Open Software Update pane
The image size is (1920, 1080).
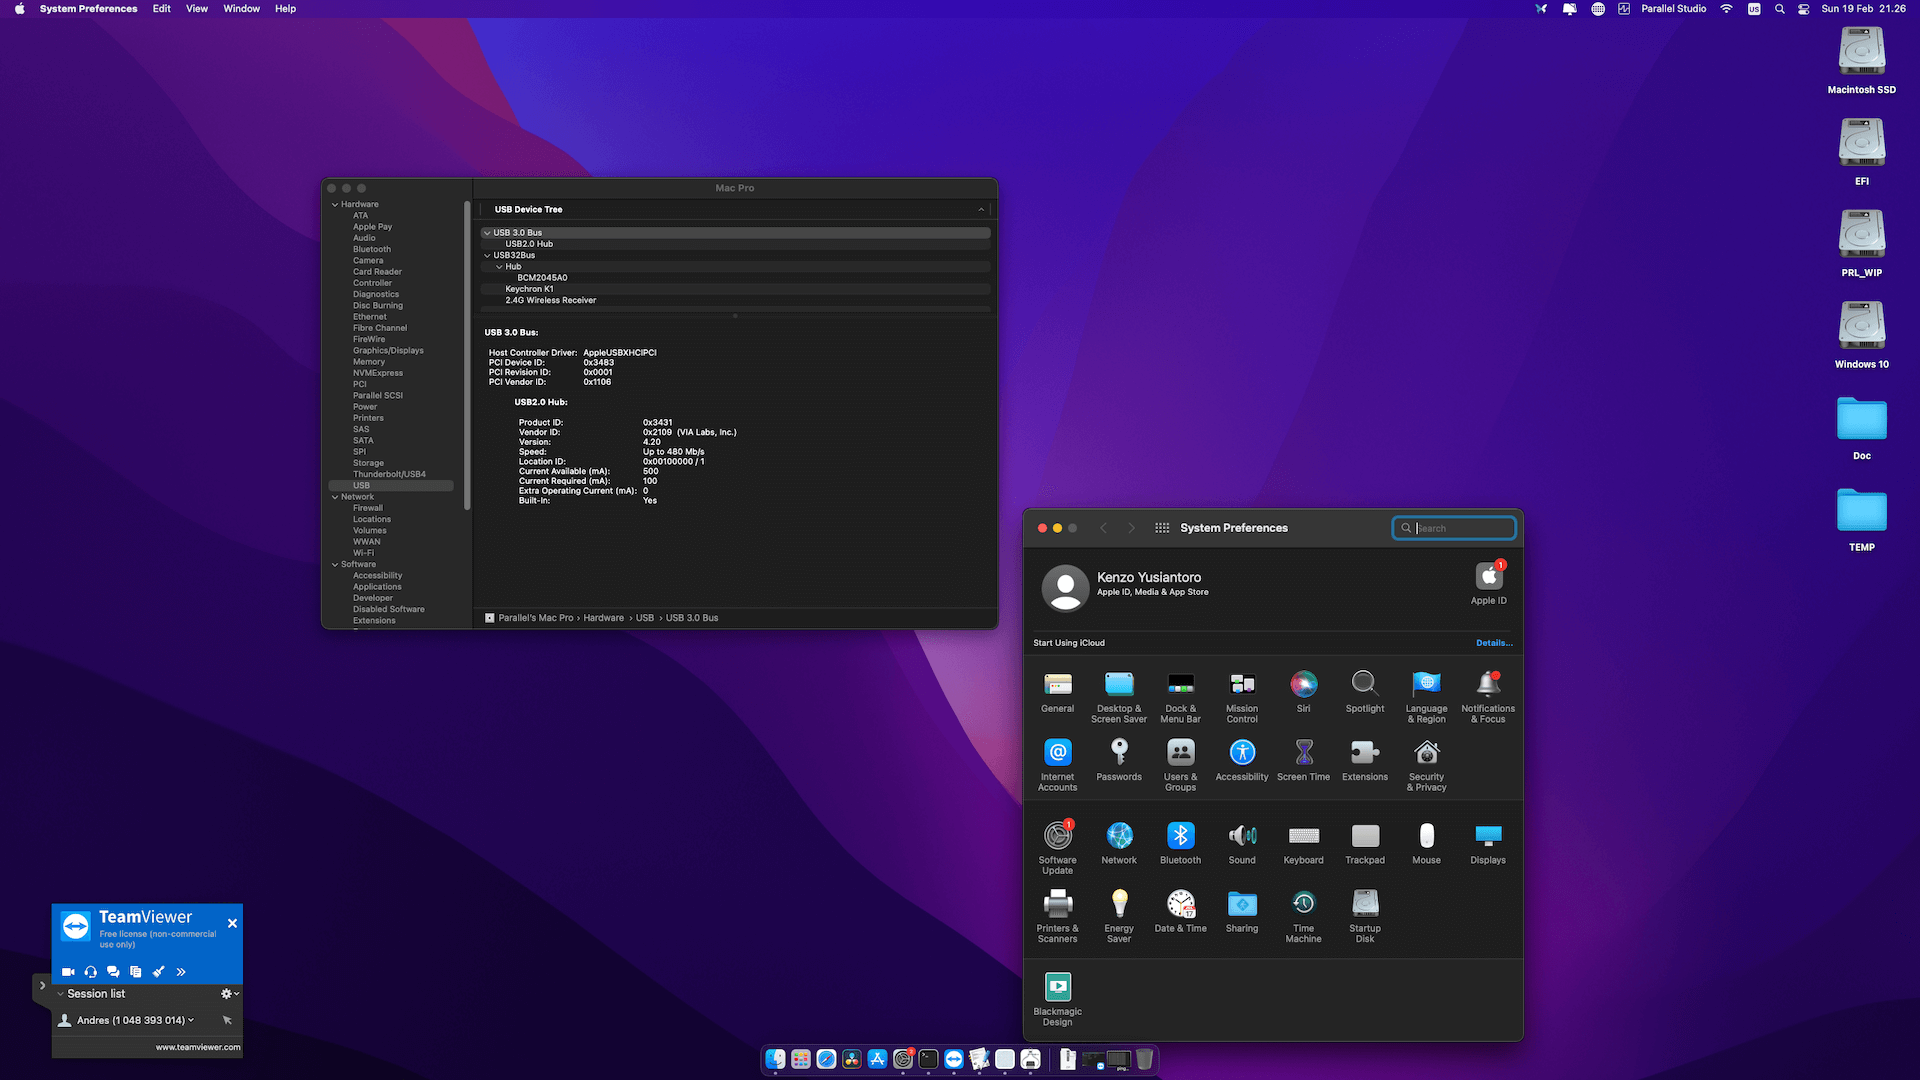pos(1057,848)
